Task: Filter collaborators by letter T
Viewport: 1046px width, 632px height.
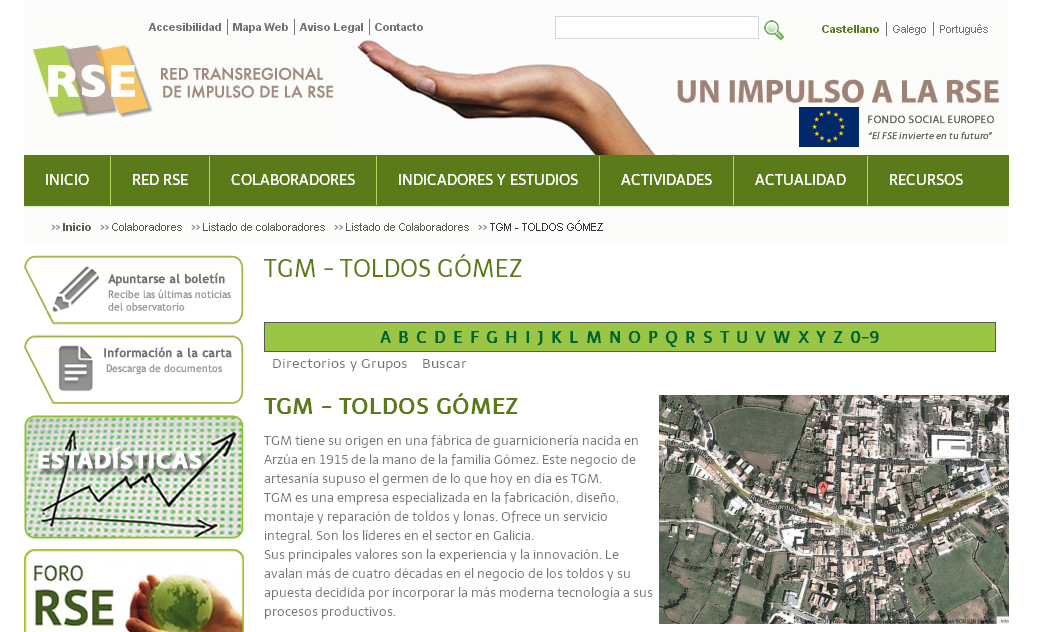Action: 724,338
